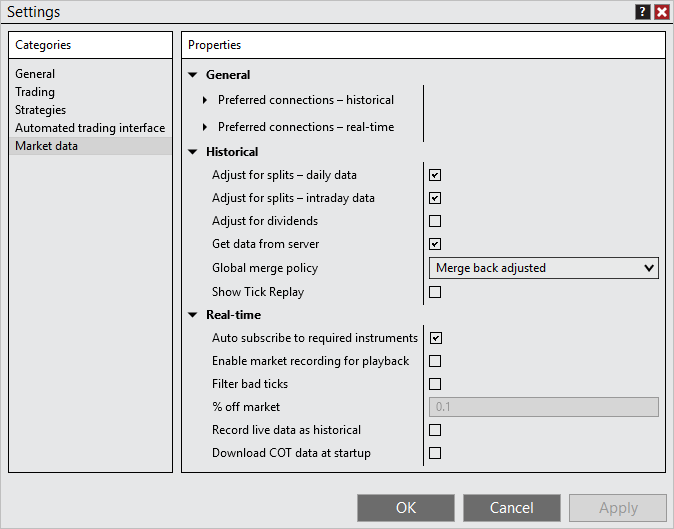Viewport: 674px width, 529px height.
Task: Click the Adjust for dividends label
Action: point(265,221)
